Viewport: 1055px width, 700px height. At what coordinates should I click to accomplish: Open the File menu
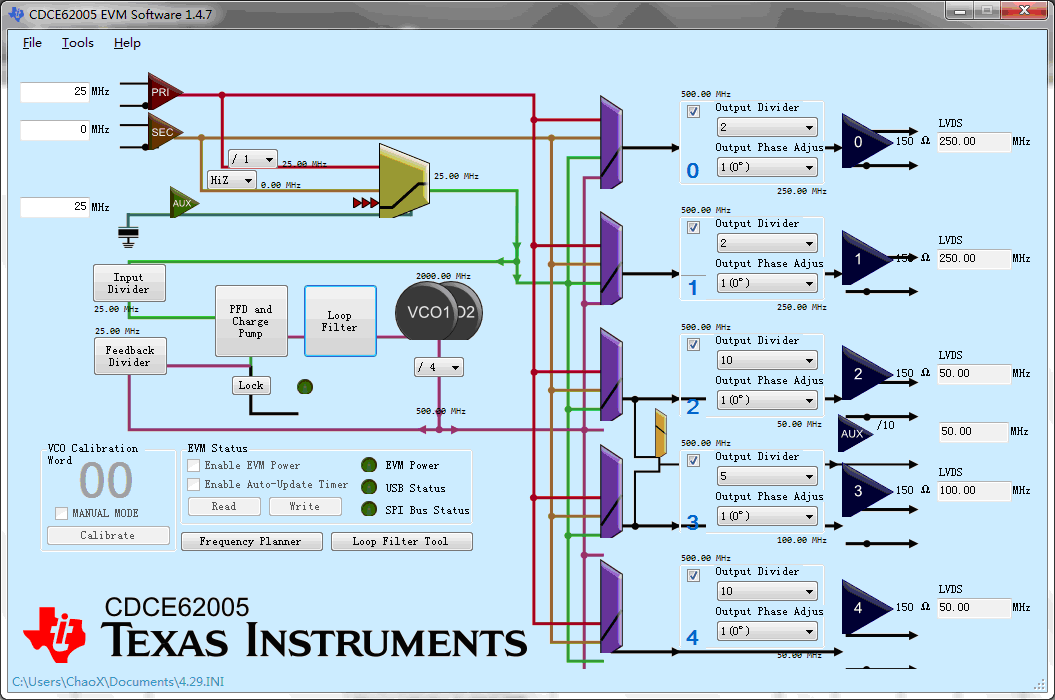[32, 42]
